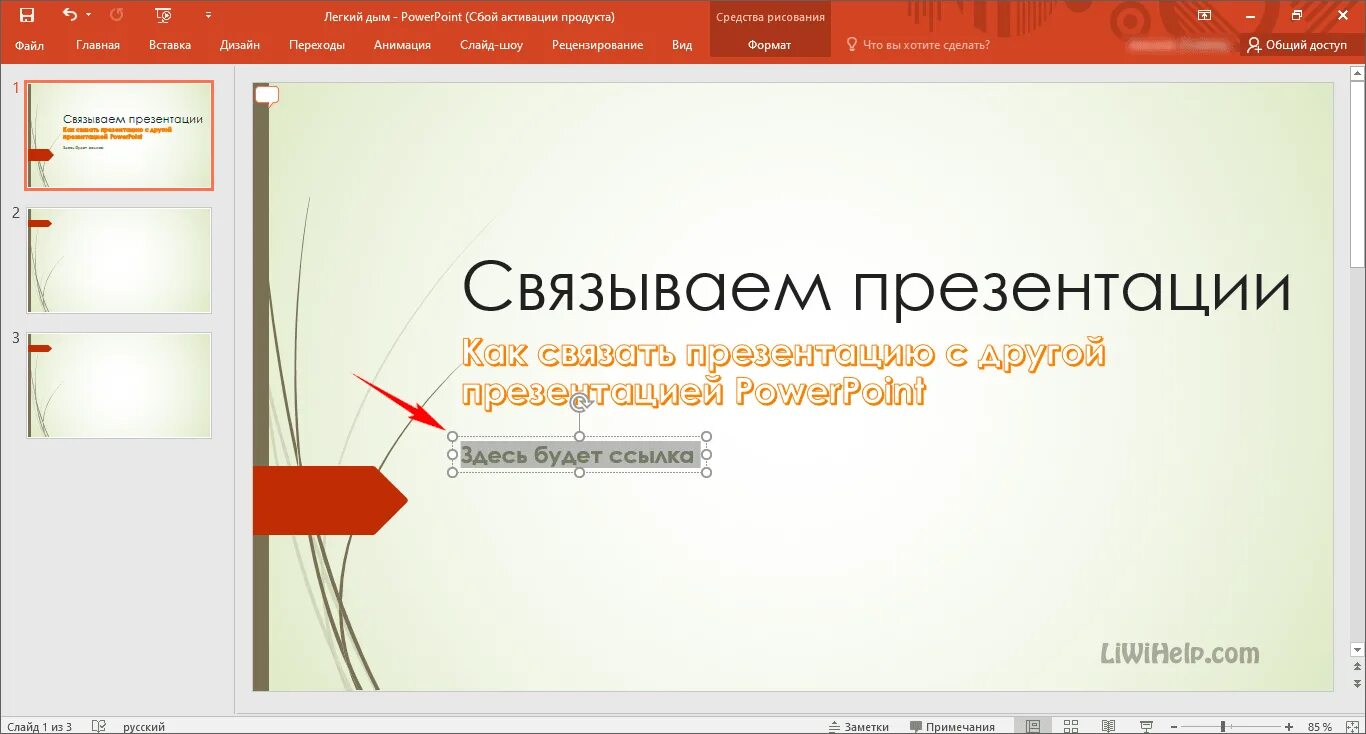Click the zoom slider handle
Viewport: 1366px width, 734px height.
tap(1223, 726)
